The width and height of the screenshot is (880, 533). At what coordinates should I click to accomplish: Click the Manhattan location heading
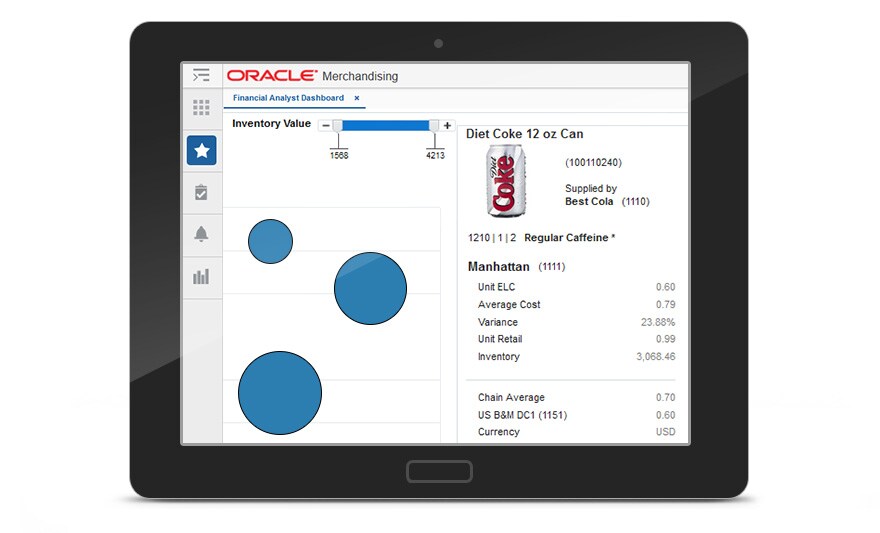pyautogui.click(x=499, y=266)
